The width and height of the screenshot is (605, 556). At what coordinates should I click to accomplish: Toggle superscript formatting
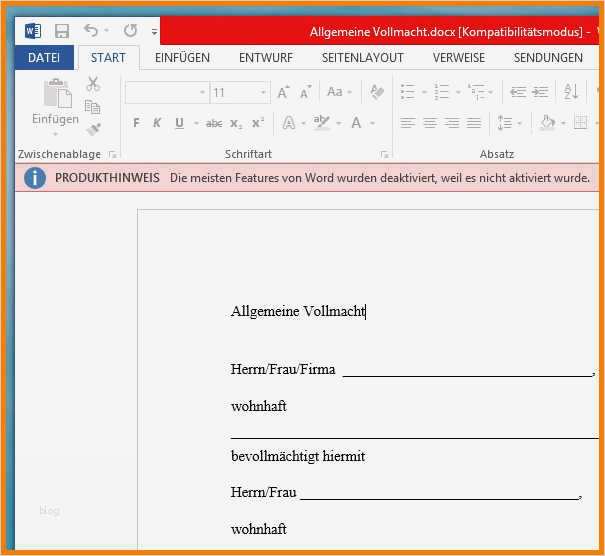[x=258, y=123]
